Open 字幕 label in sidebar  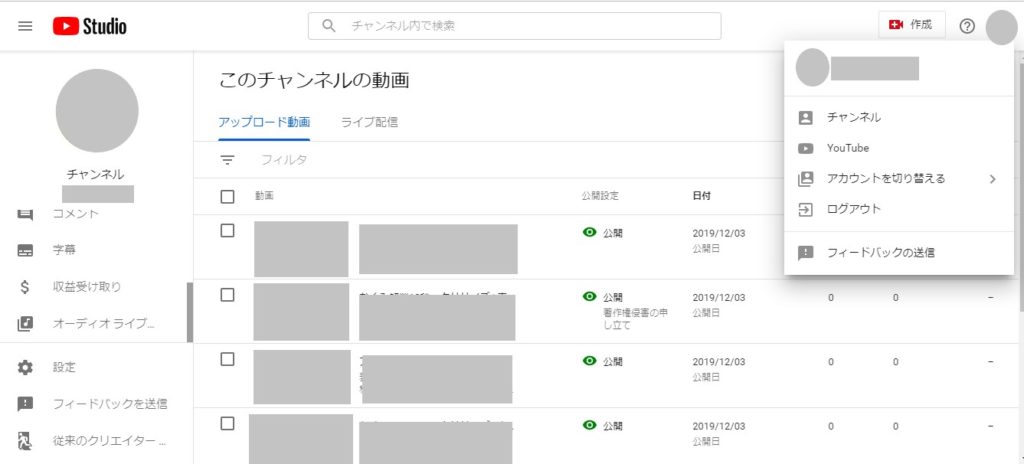click(x=64, y=250)
